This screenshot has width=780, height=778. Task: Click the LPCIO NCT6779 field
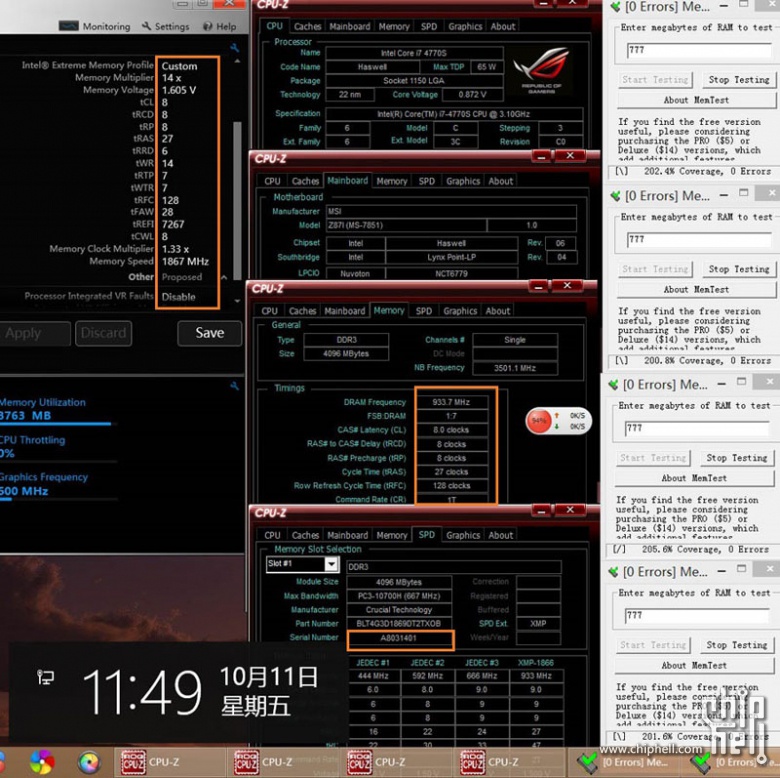point(451,273)
